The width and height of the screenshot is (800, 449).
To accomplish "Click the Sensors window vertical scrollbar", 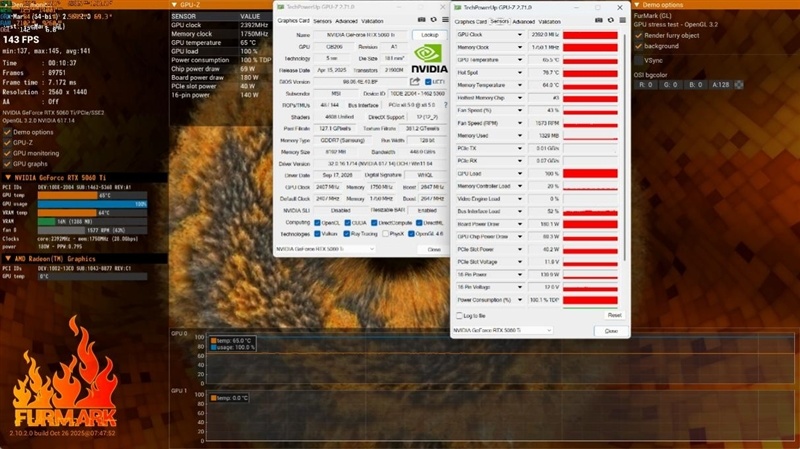I will point(625,146).
